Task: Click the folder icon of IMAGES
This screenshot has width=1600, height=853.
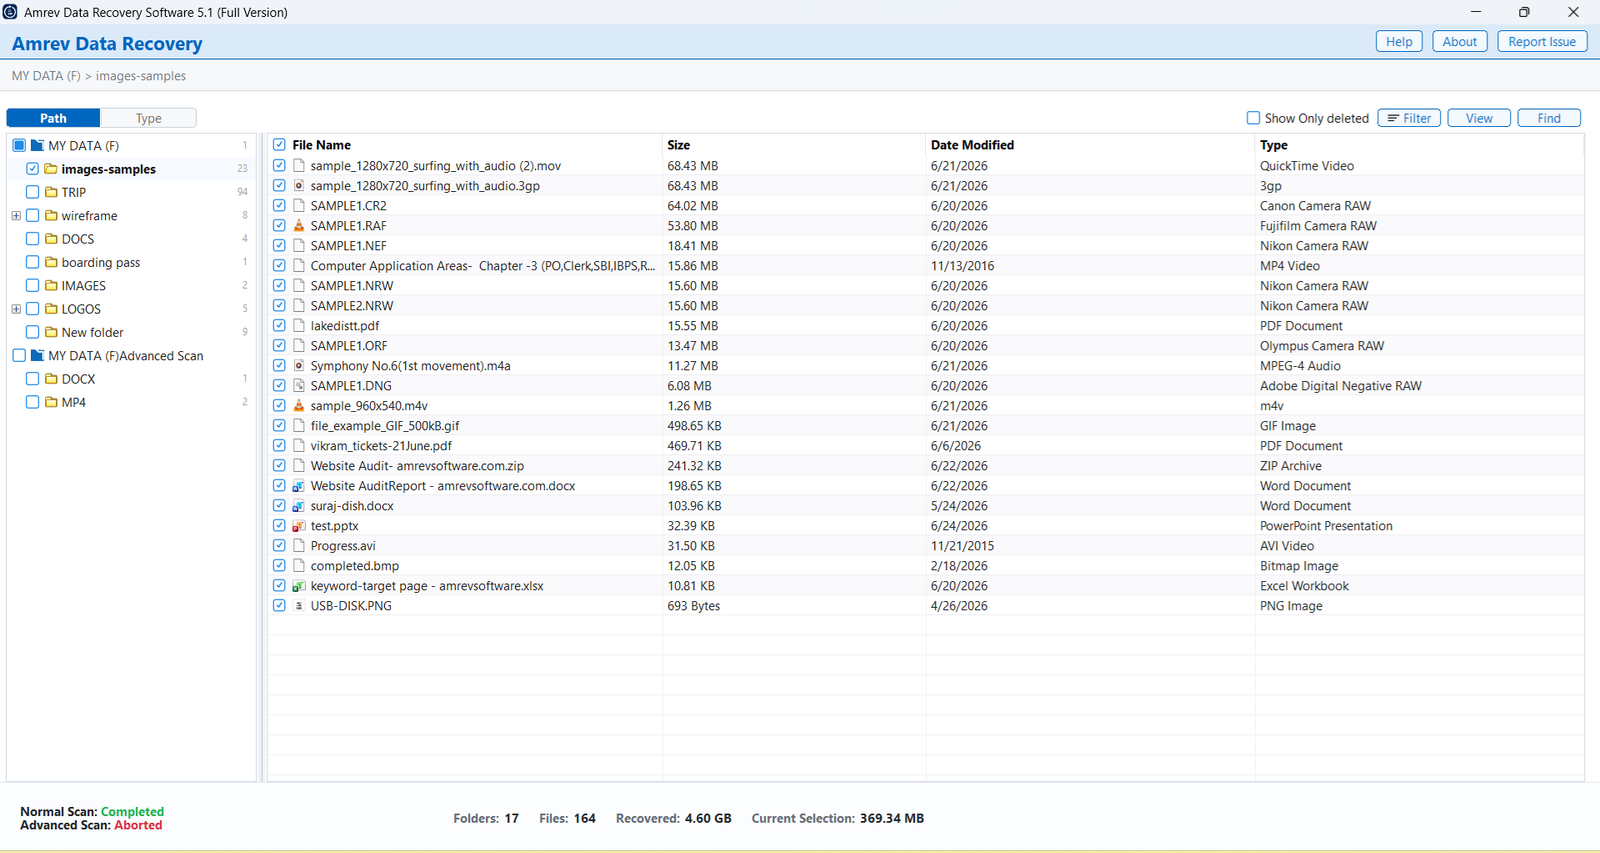Action: point(51,286)
